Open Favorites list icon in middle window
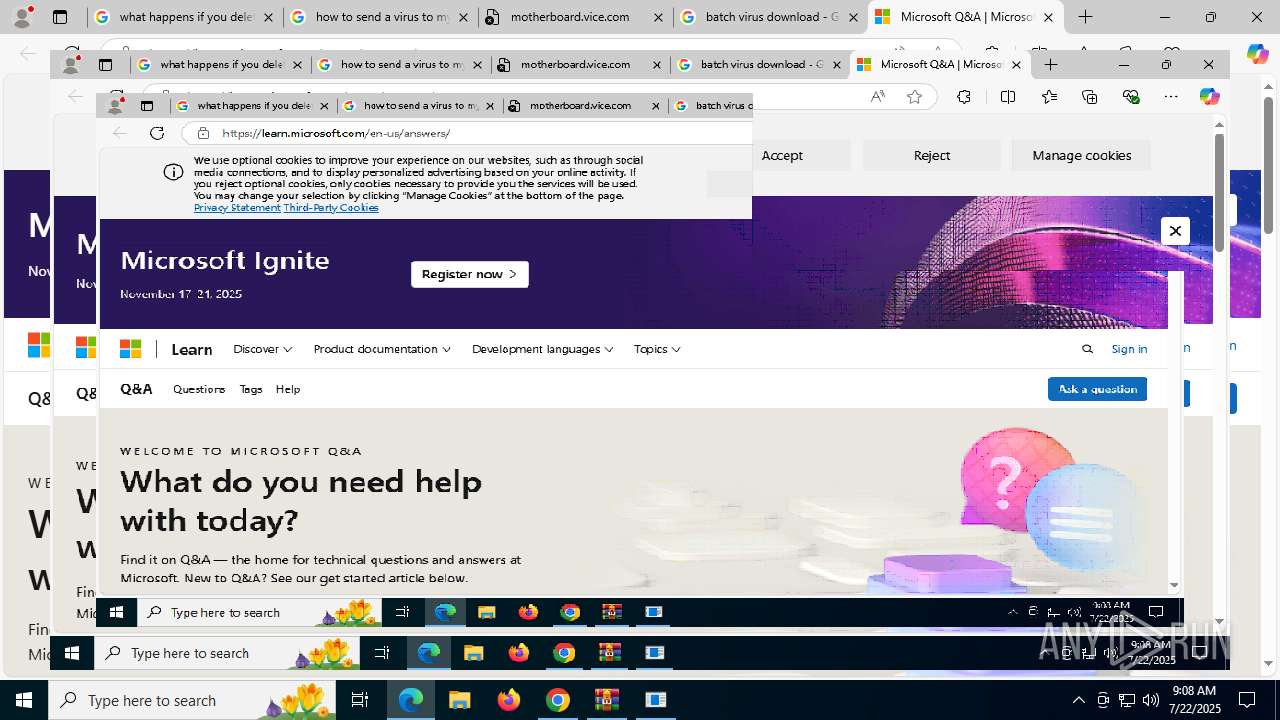The width and height of the screenshot is (1280, 720). [1049, 96]
